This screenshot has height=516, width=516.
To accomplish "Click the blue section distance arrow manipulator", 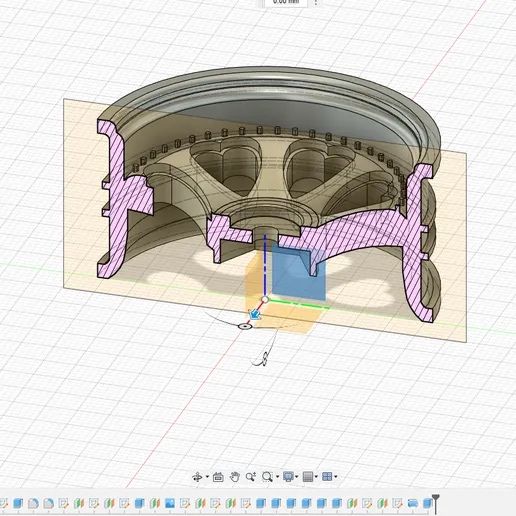I will [x=255, y=314].
